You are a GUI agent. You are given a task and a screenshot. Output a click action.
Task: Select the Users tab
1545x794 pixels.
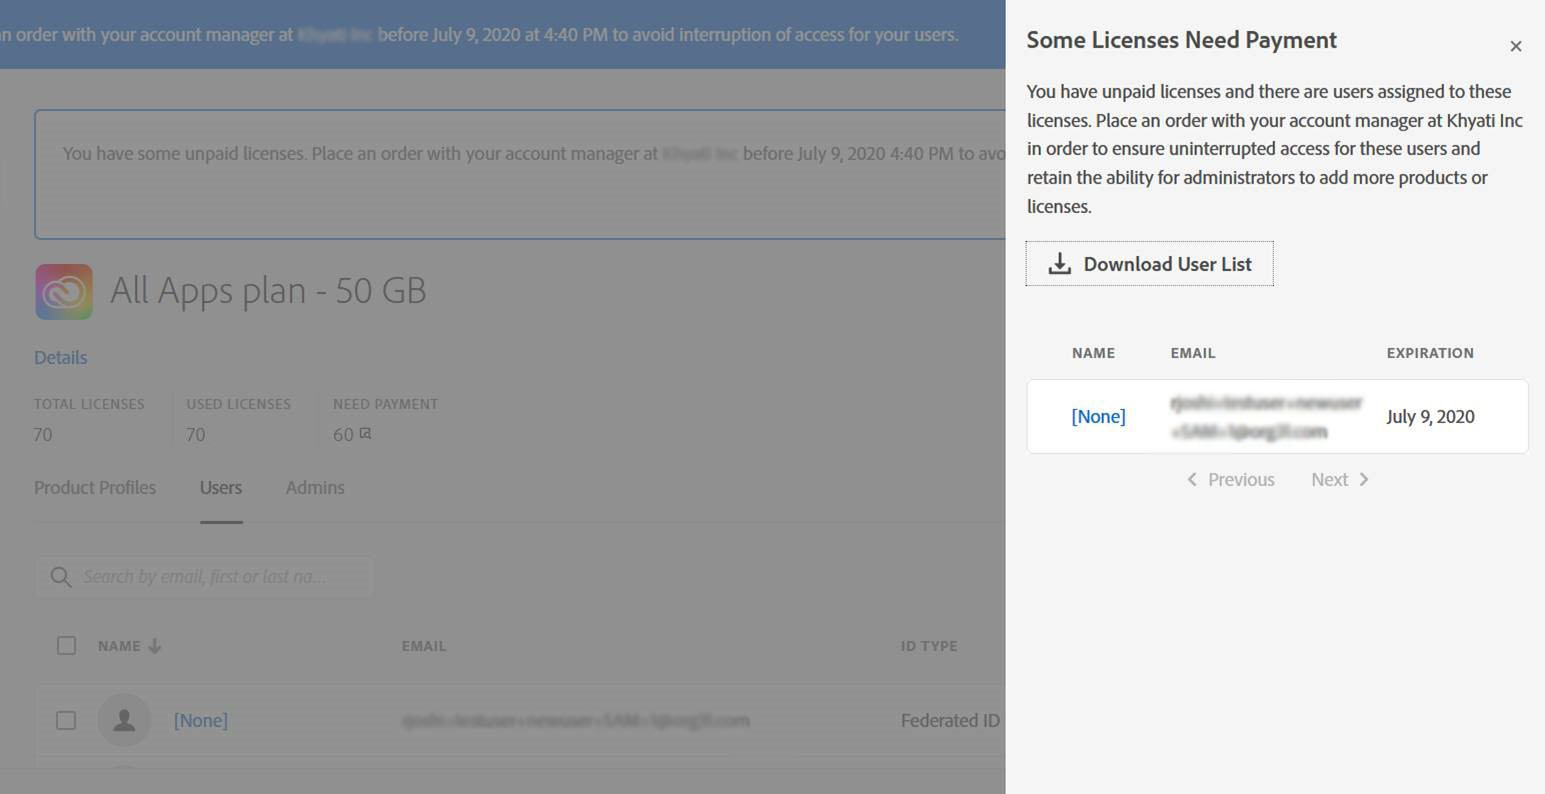221,488
